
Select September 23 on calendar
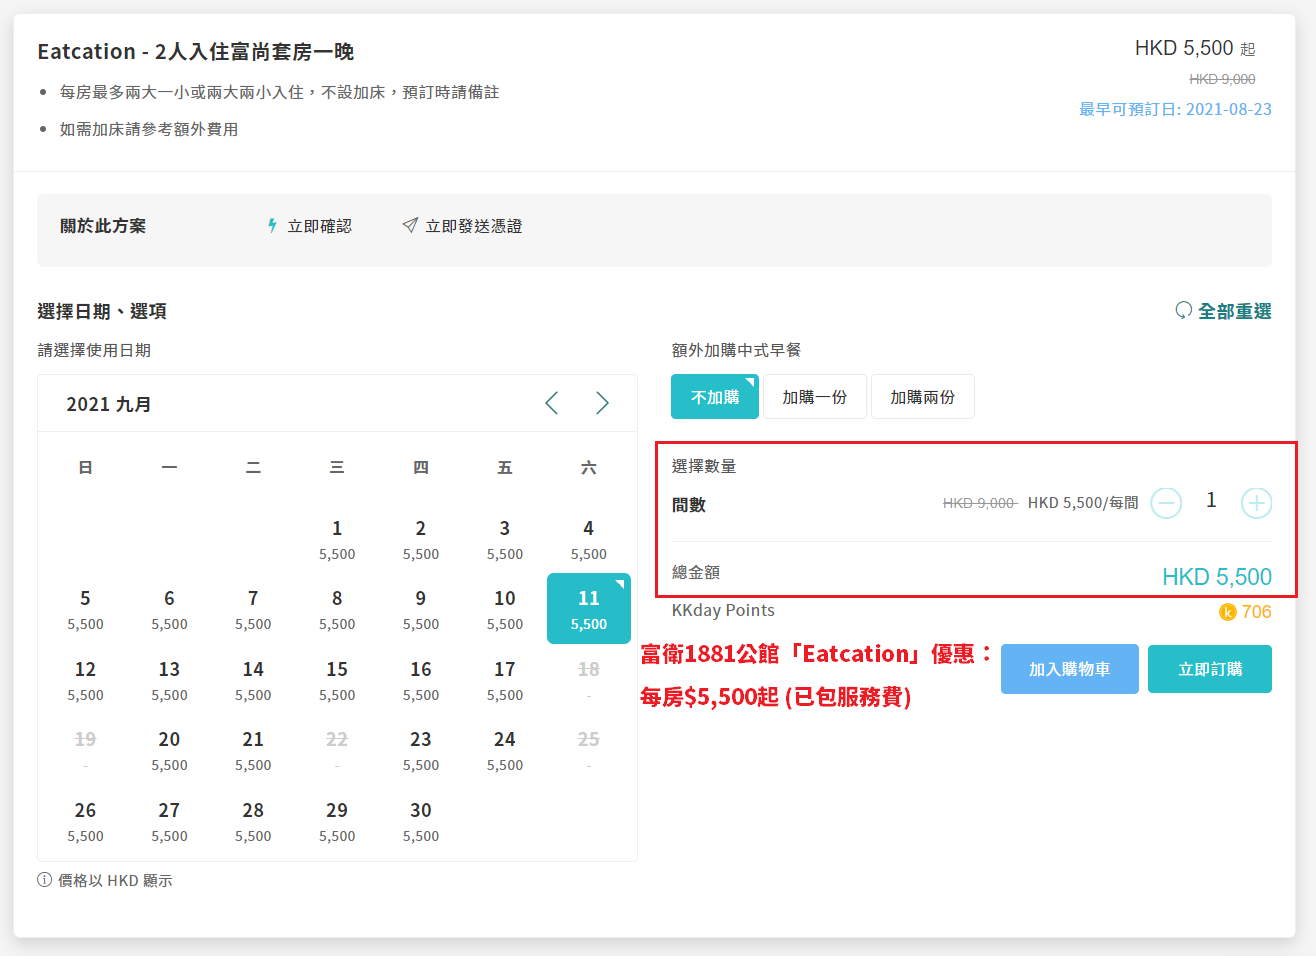421,750
